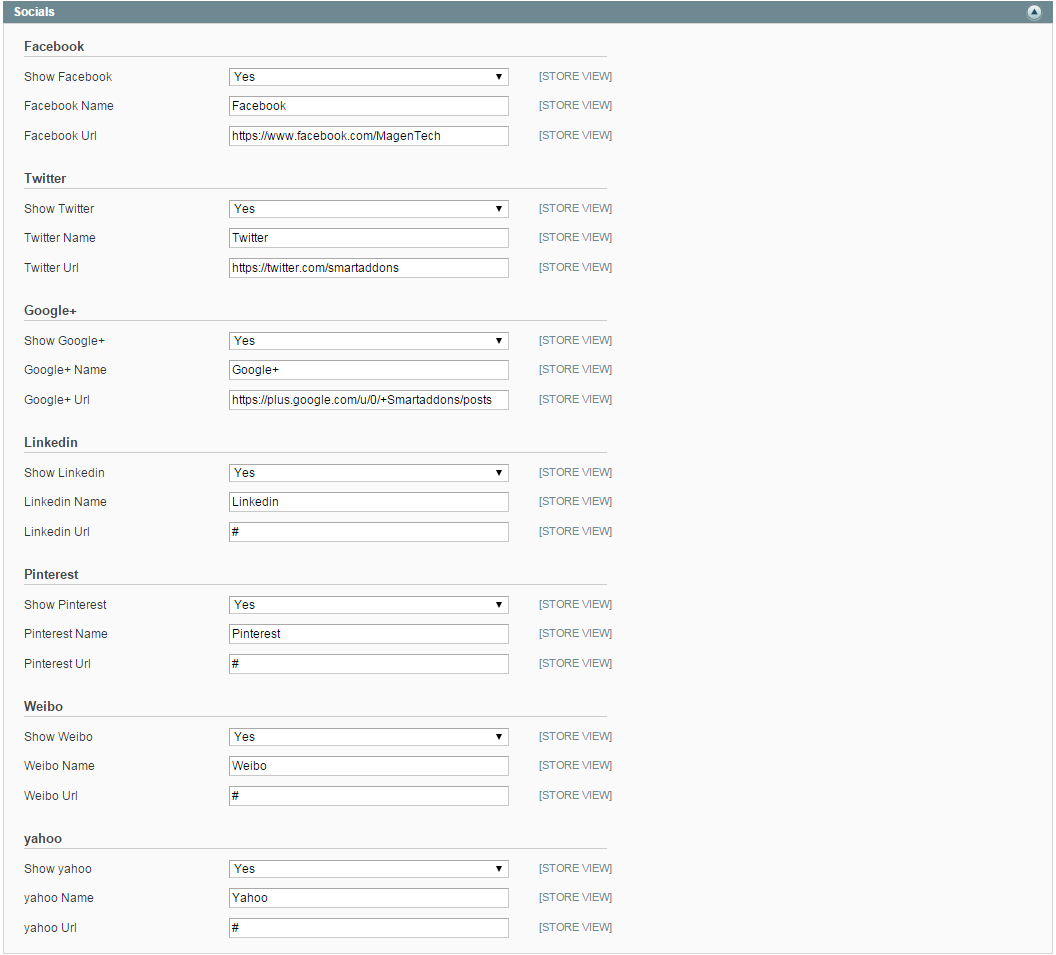
Task: Click the Show Pinterest label
Action: 65,605
